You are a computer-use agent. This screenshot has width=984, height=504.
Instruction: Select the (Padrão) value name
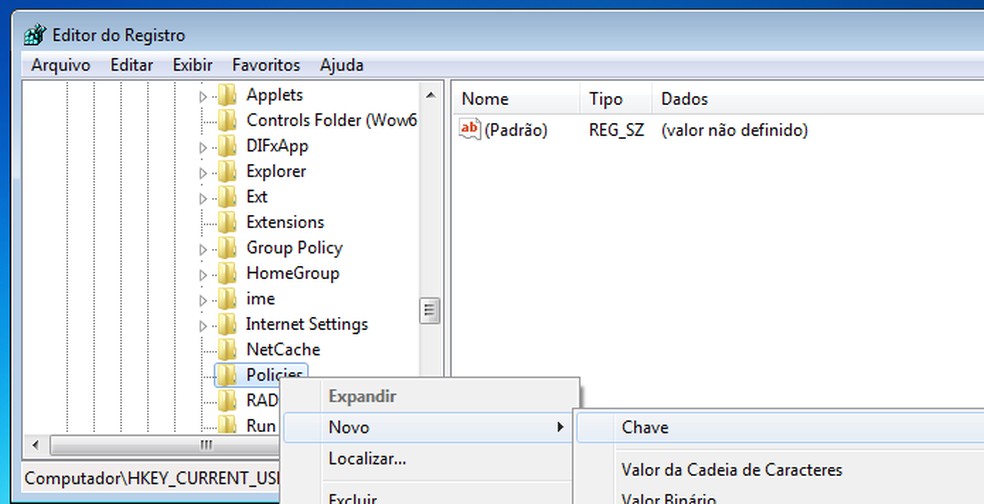click(x=516, y=131)
